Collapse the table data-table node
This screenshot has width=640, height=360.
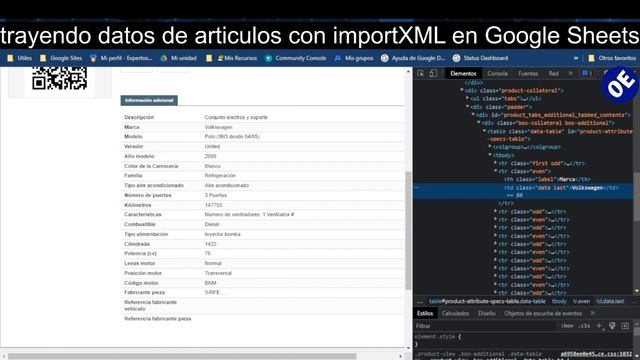point(484,131)
